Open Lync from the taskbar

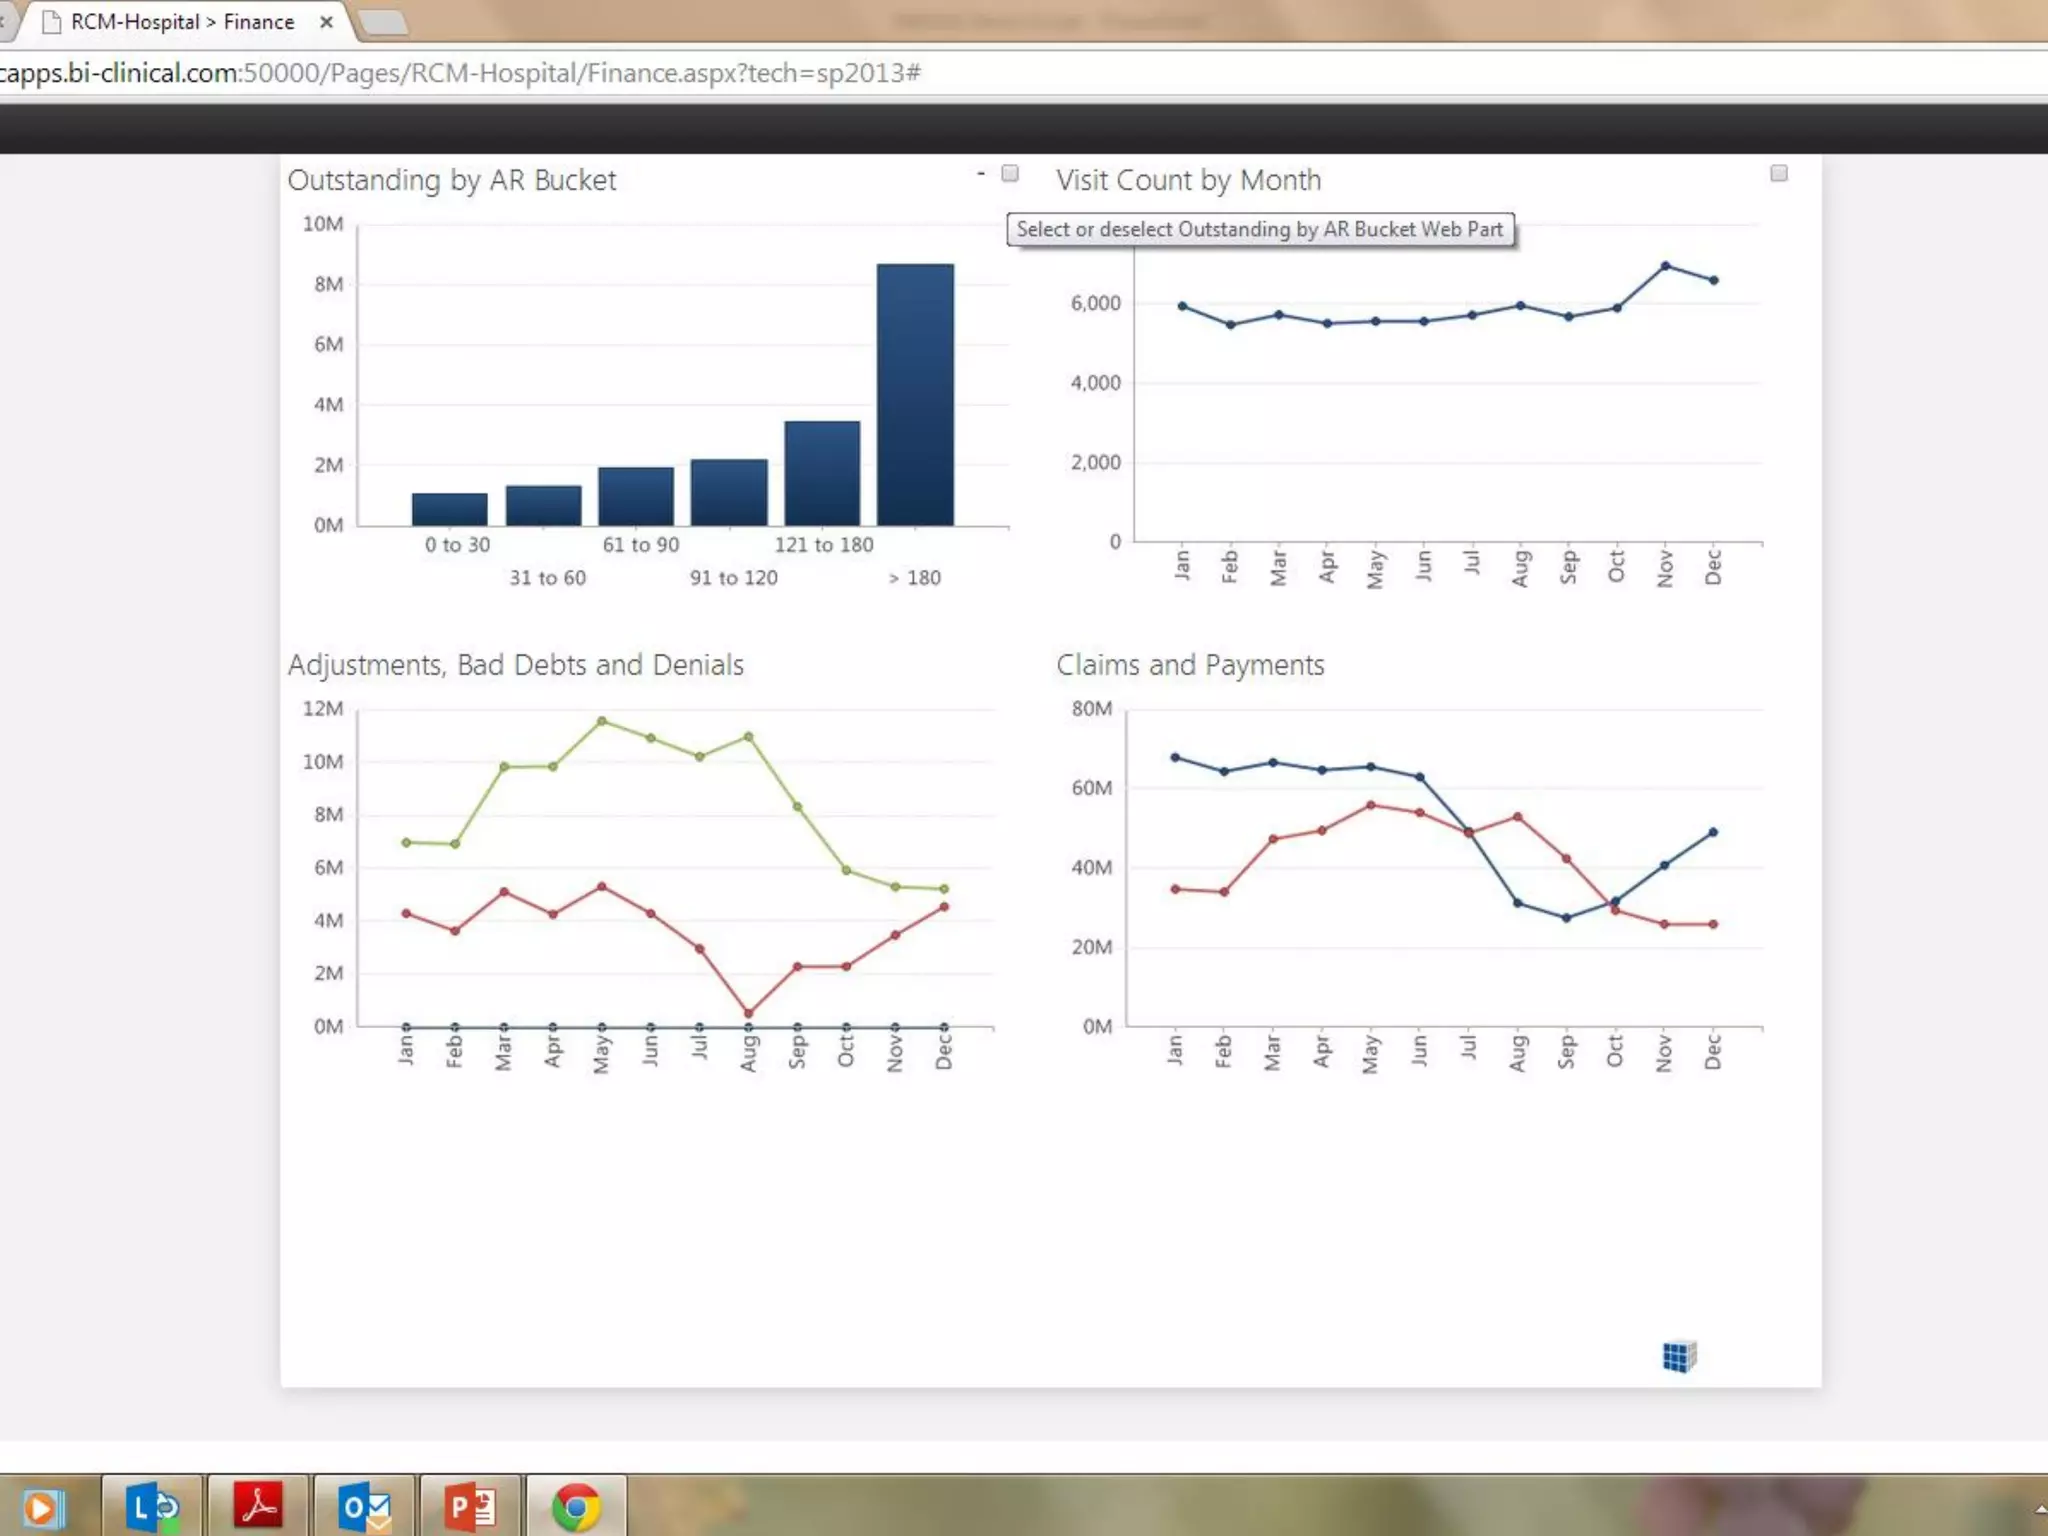click(x=152, y=1506)
